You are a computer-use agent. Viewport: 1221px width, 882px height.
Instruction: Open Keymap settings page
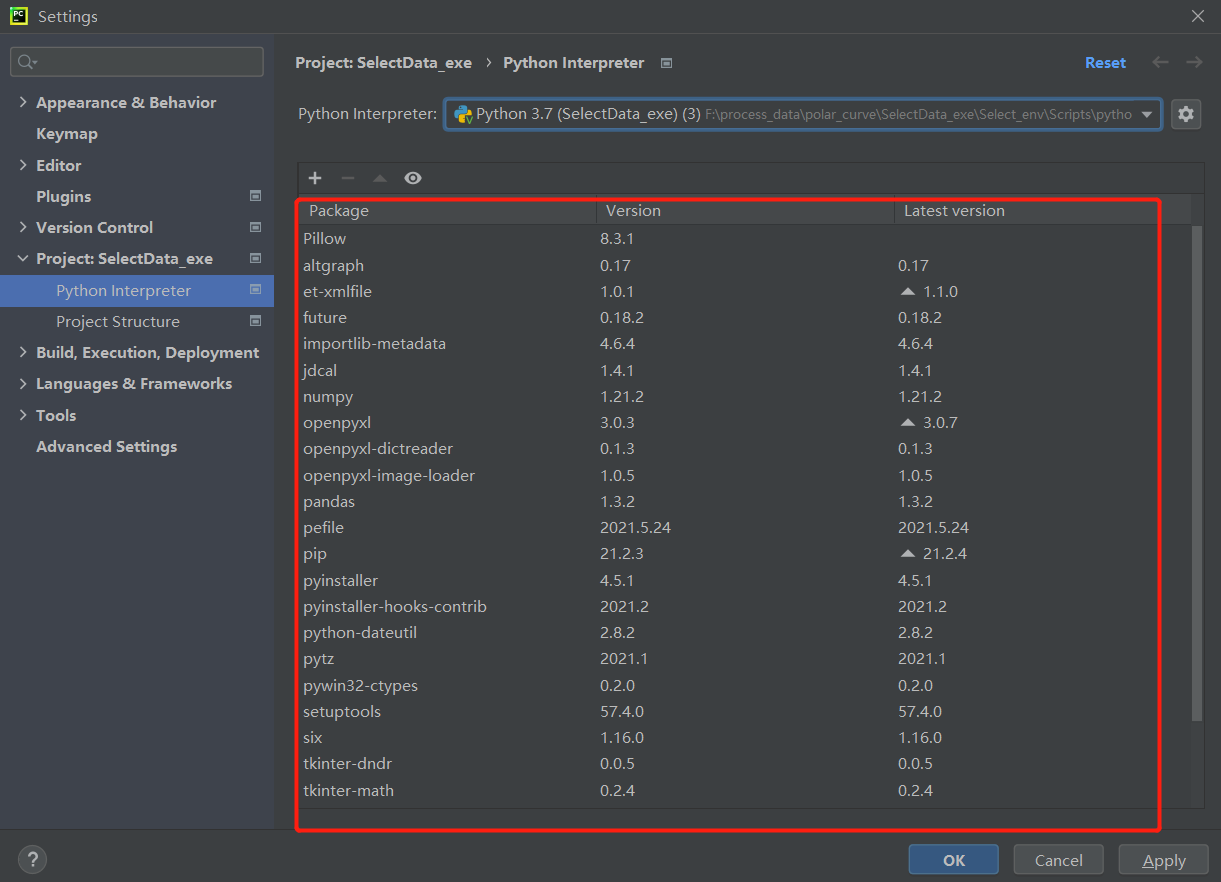pos(67,134)
